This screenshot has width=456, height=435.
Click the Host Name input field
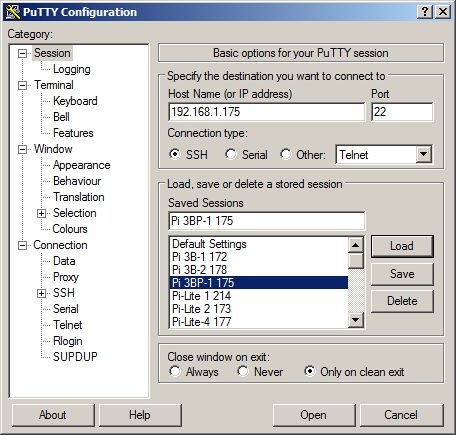tap(266, 112)
